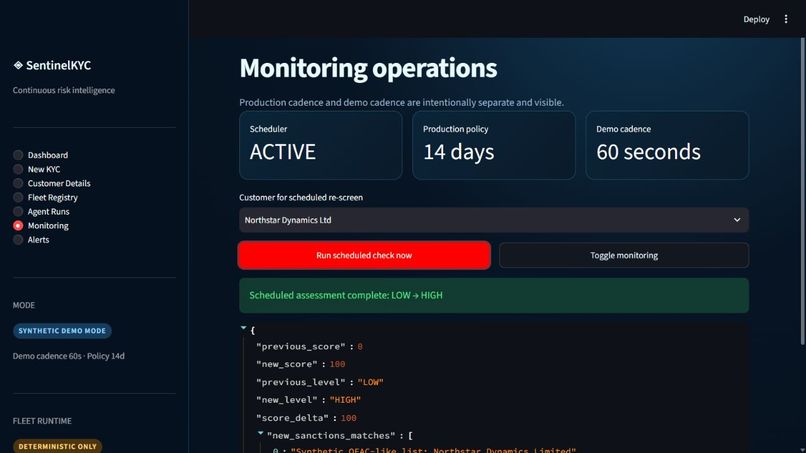The width and height of the screenshot is (806, 453).
Task: Open the Northstar Dynamics Ltd customer dropdown
Action: 493,220
